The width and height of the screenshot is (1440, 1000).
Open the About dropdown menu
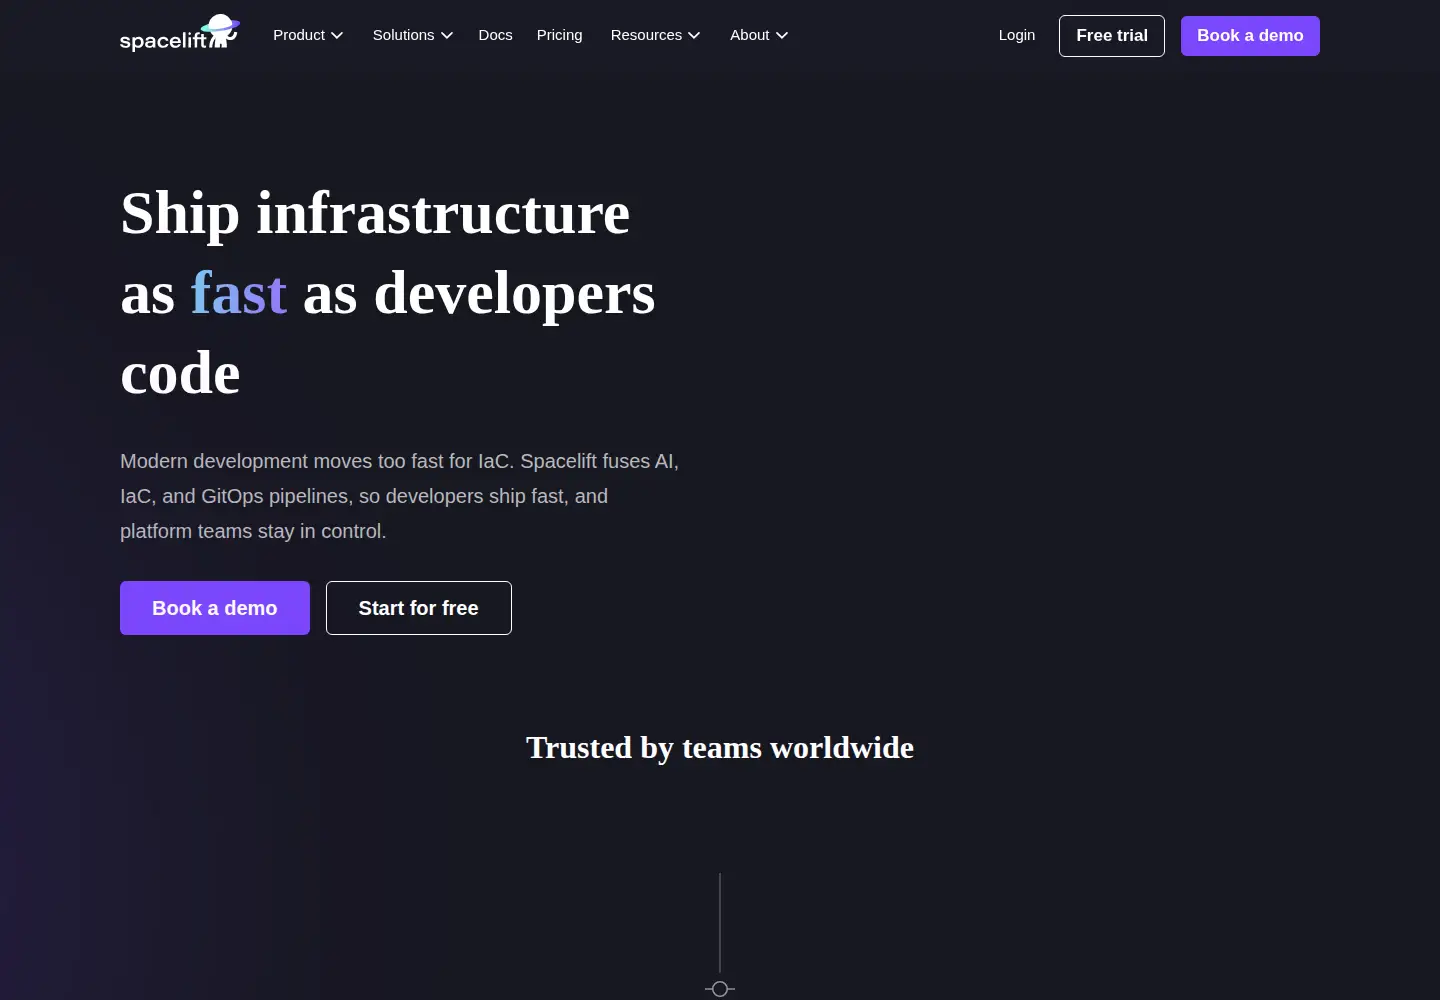[759, 35]
